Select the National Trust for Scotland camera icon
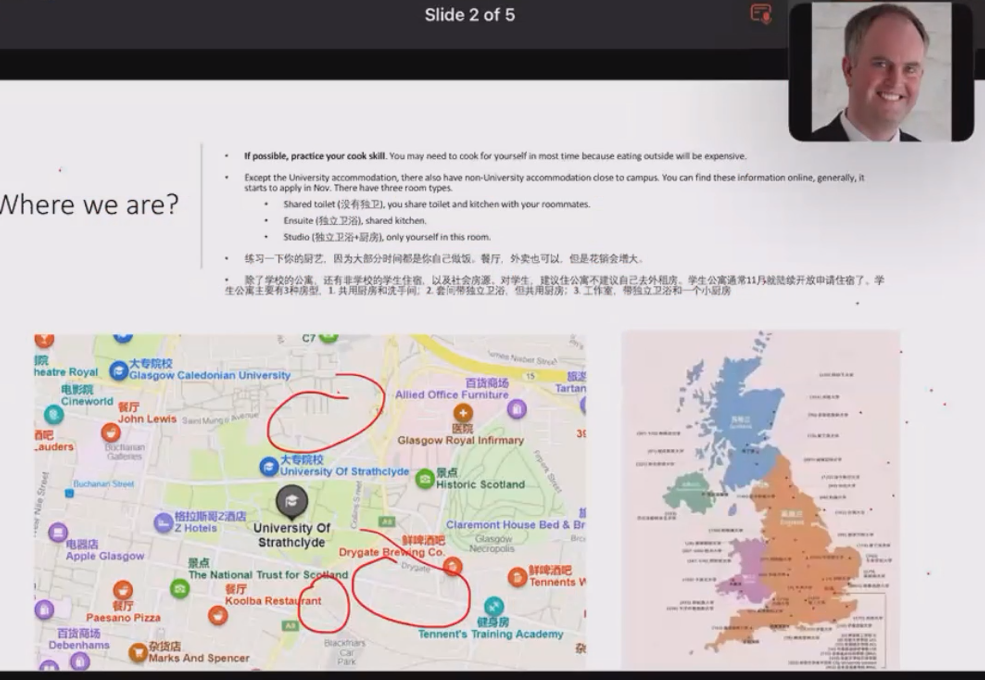 (x=179, y=588)
